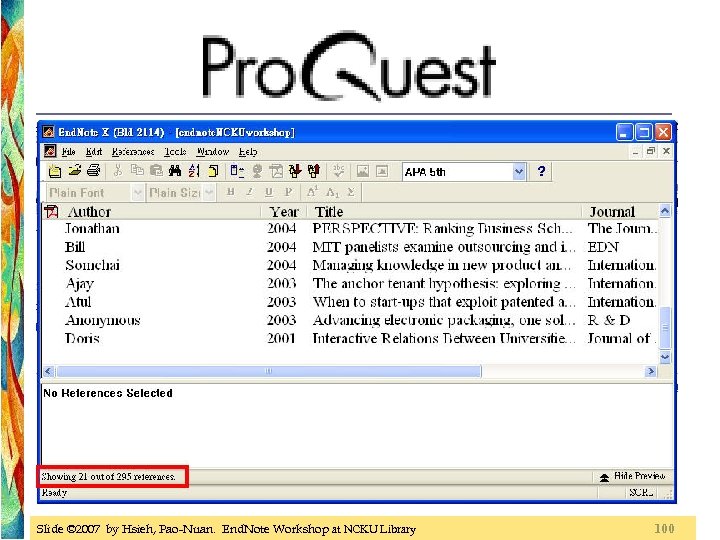Open the Edit menu
The height and width of the screenshot is (540, 720).
pos(94,152)
